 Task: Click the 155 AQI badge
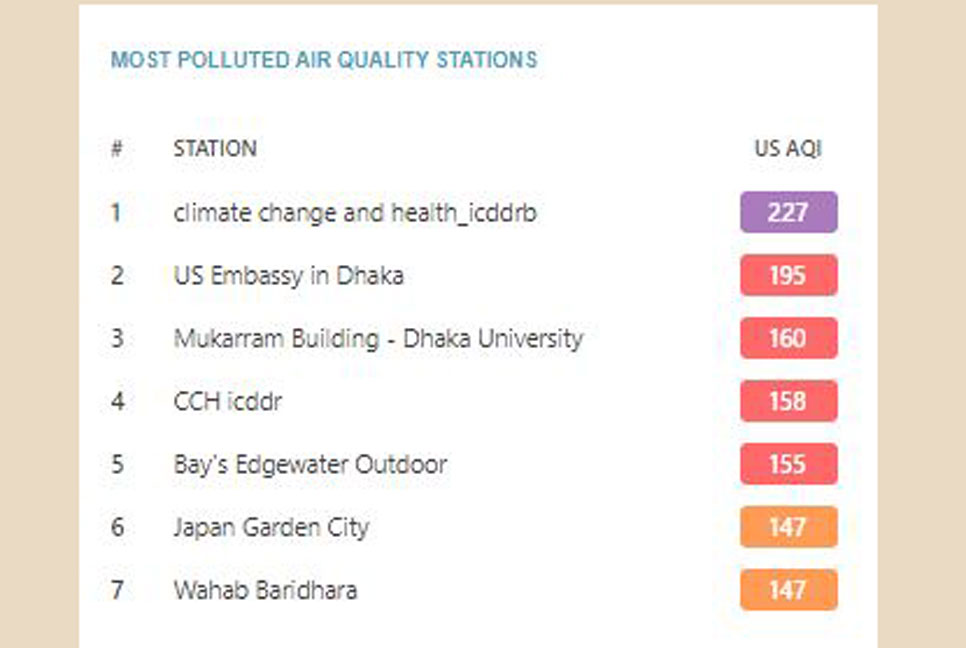(789, 464)
